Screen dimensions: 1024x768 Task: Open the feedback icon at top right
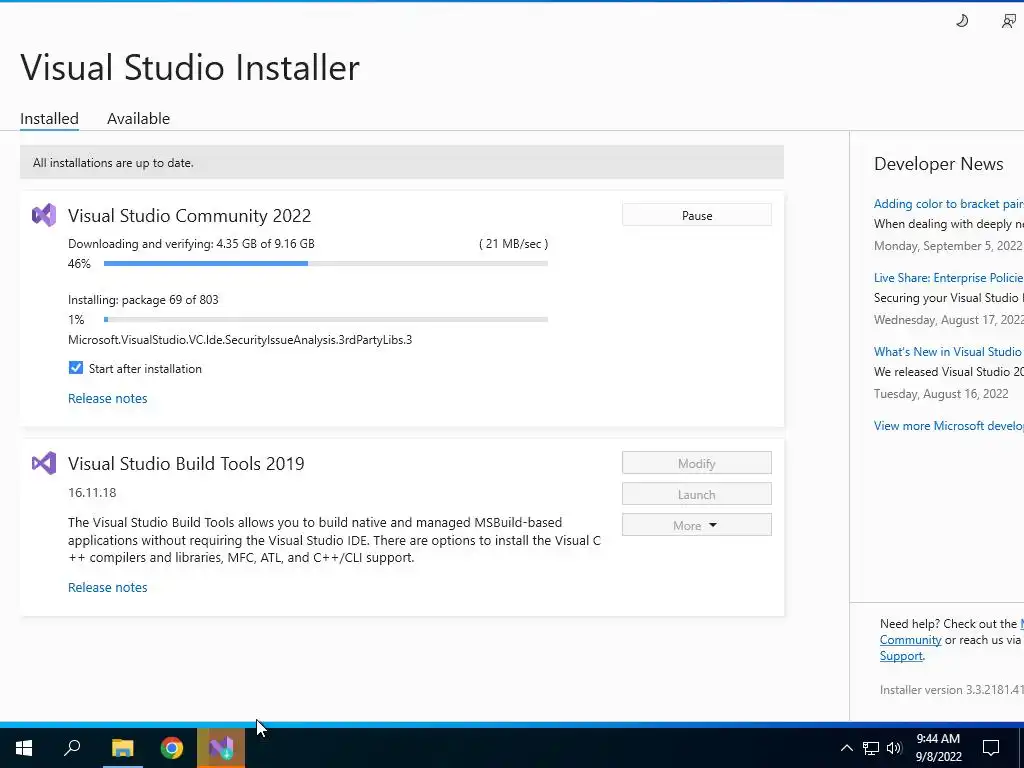coord(1009,21)
